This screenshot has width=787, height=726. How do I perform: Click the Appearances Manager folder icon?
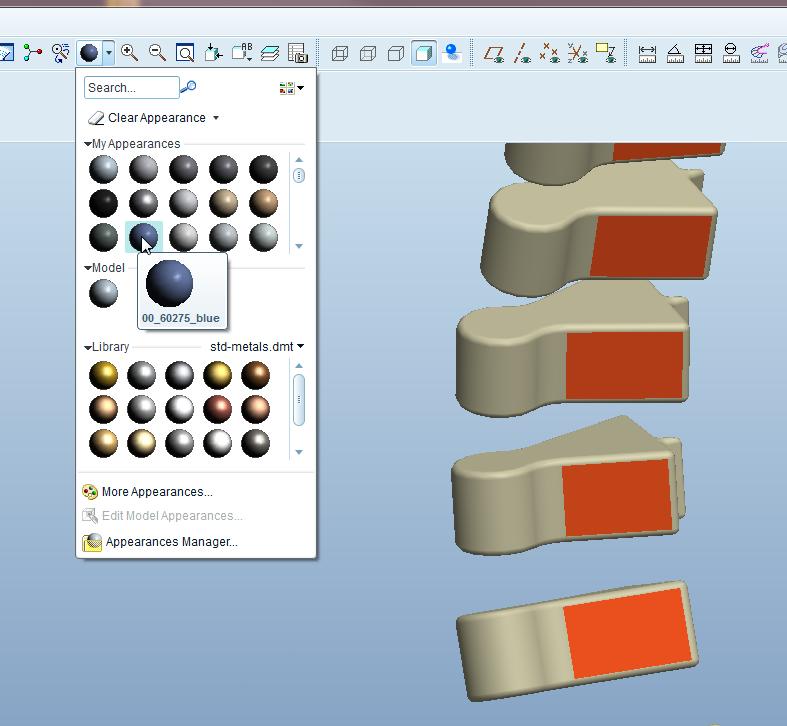92,542
